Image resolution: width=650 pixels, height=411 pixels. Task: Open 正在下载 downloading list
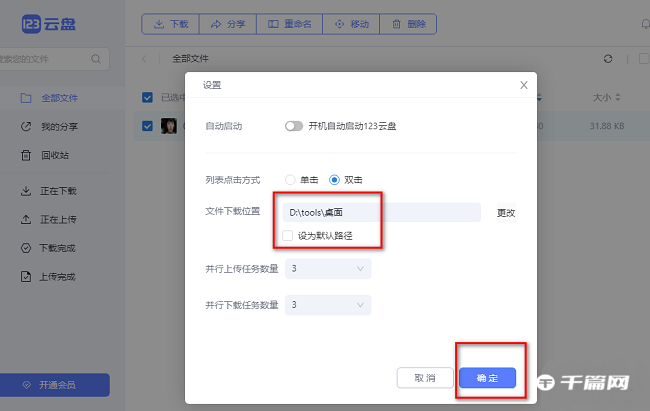(58, 190)
